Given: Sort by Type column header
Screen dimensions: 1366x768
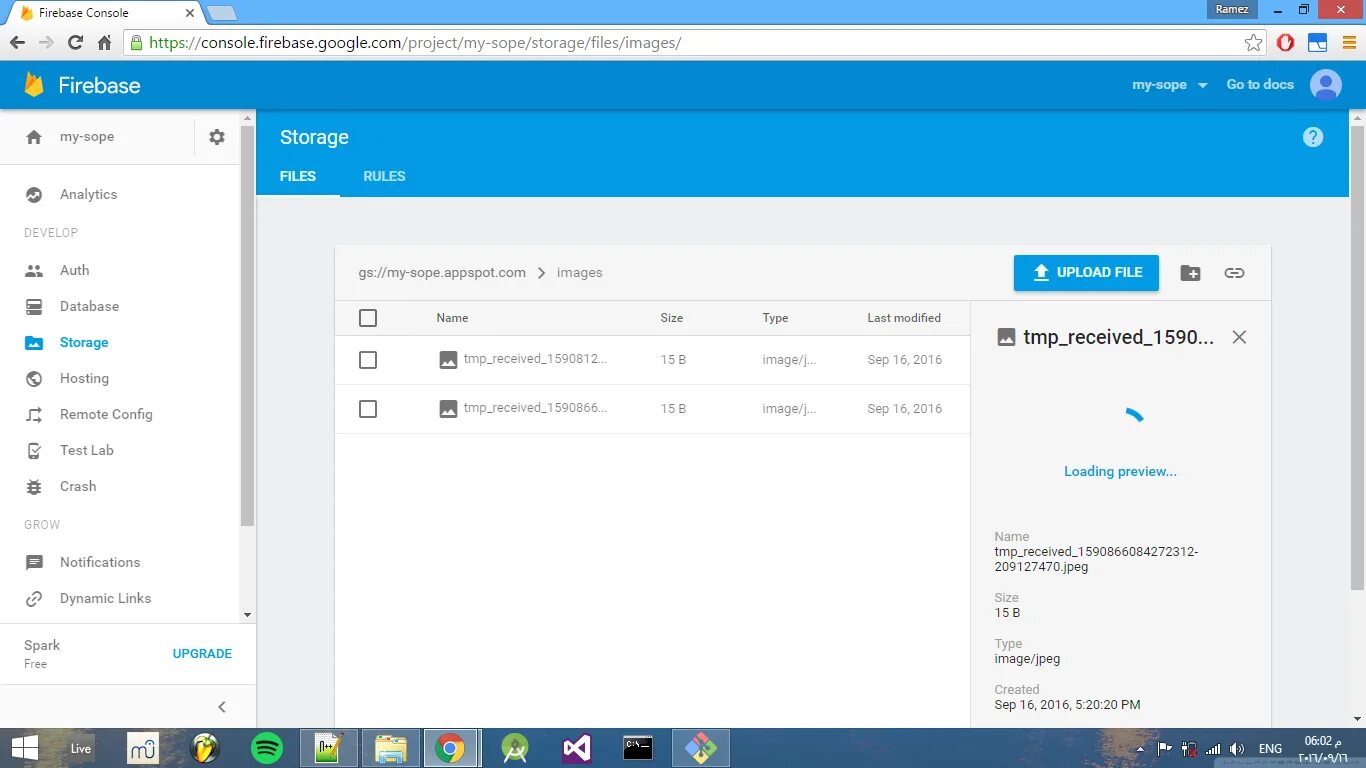Looking at the screenshot, I should point(775,318).
